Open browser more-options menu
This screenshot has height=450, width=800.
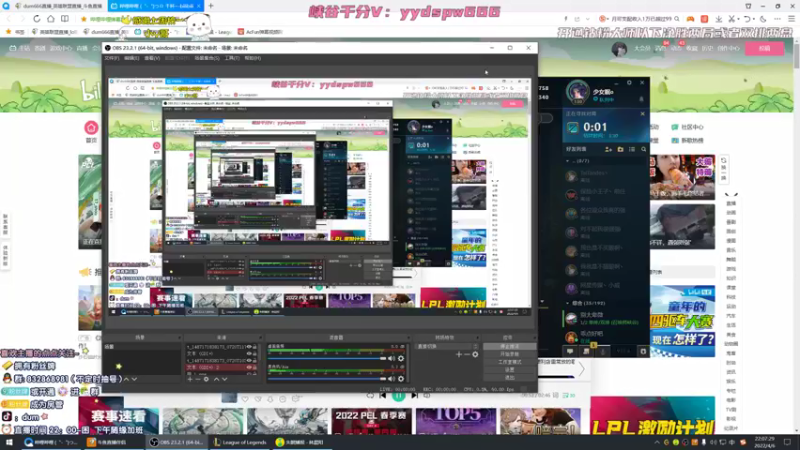click(777, 19)
